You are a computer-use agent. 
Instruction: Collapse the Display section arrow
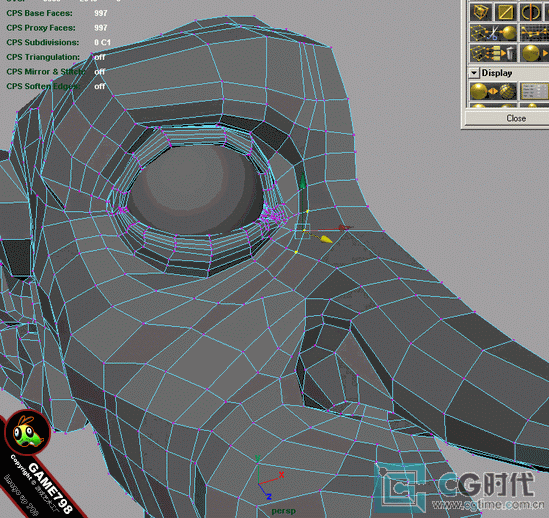point(474,73)
